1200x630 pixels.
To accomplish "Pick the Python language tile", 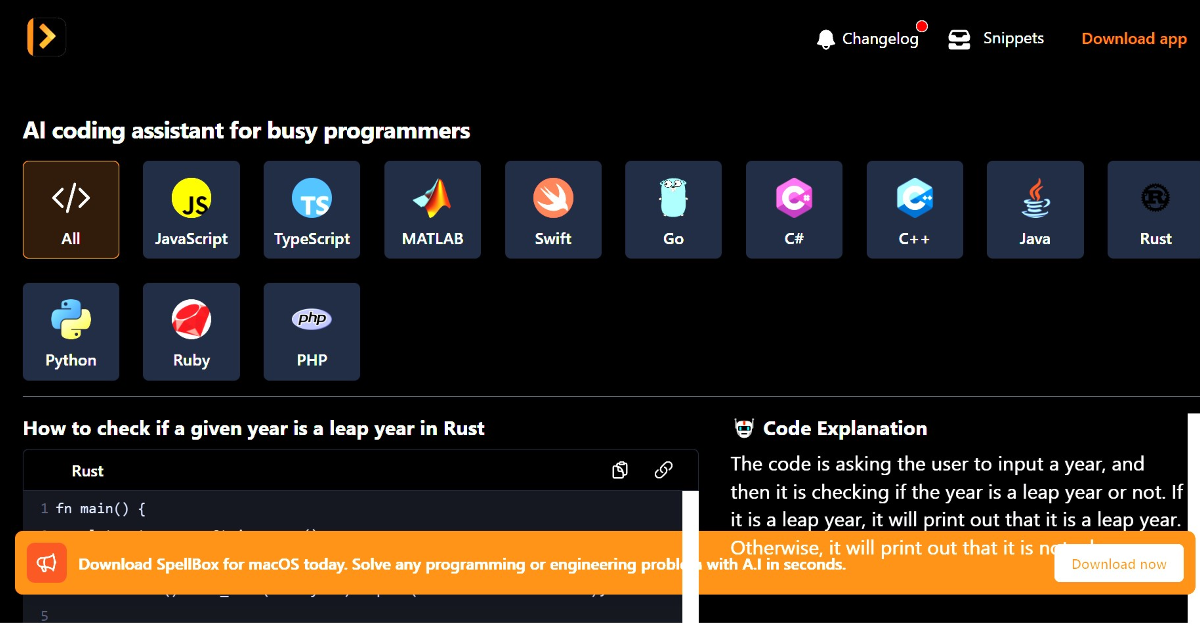I will click(71, 332).
